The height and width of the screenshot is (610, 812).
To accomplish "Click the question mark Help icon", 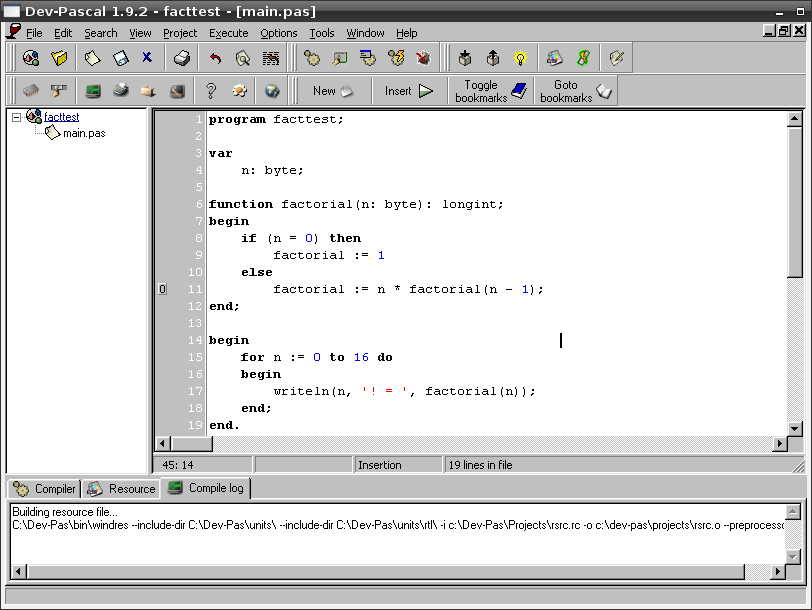I will click(x=211, y=91).
